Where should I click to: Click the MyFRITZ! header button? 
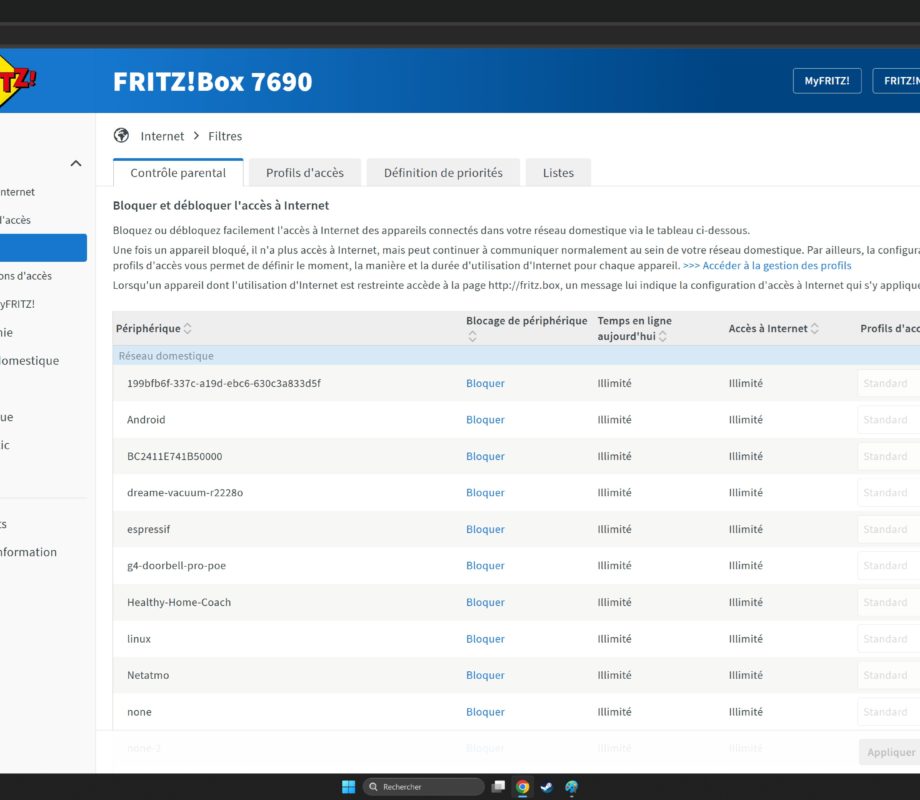[827, 81]
